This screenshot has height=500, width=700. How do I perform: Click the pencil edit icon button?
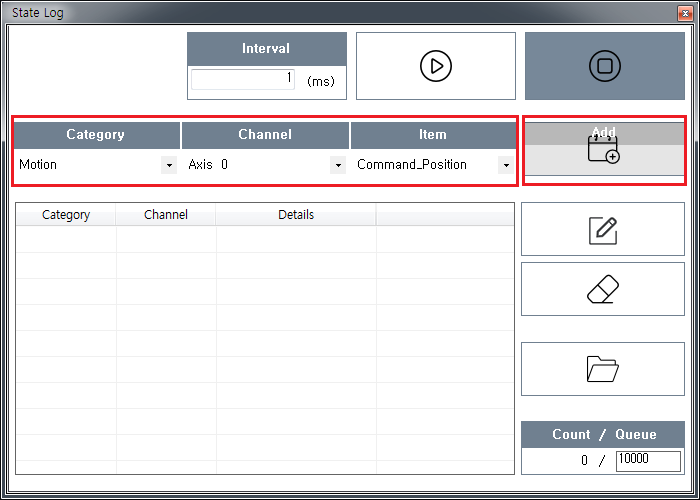click(x=602, y=230)
